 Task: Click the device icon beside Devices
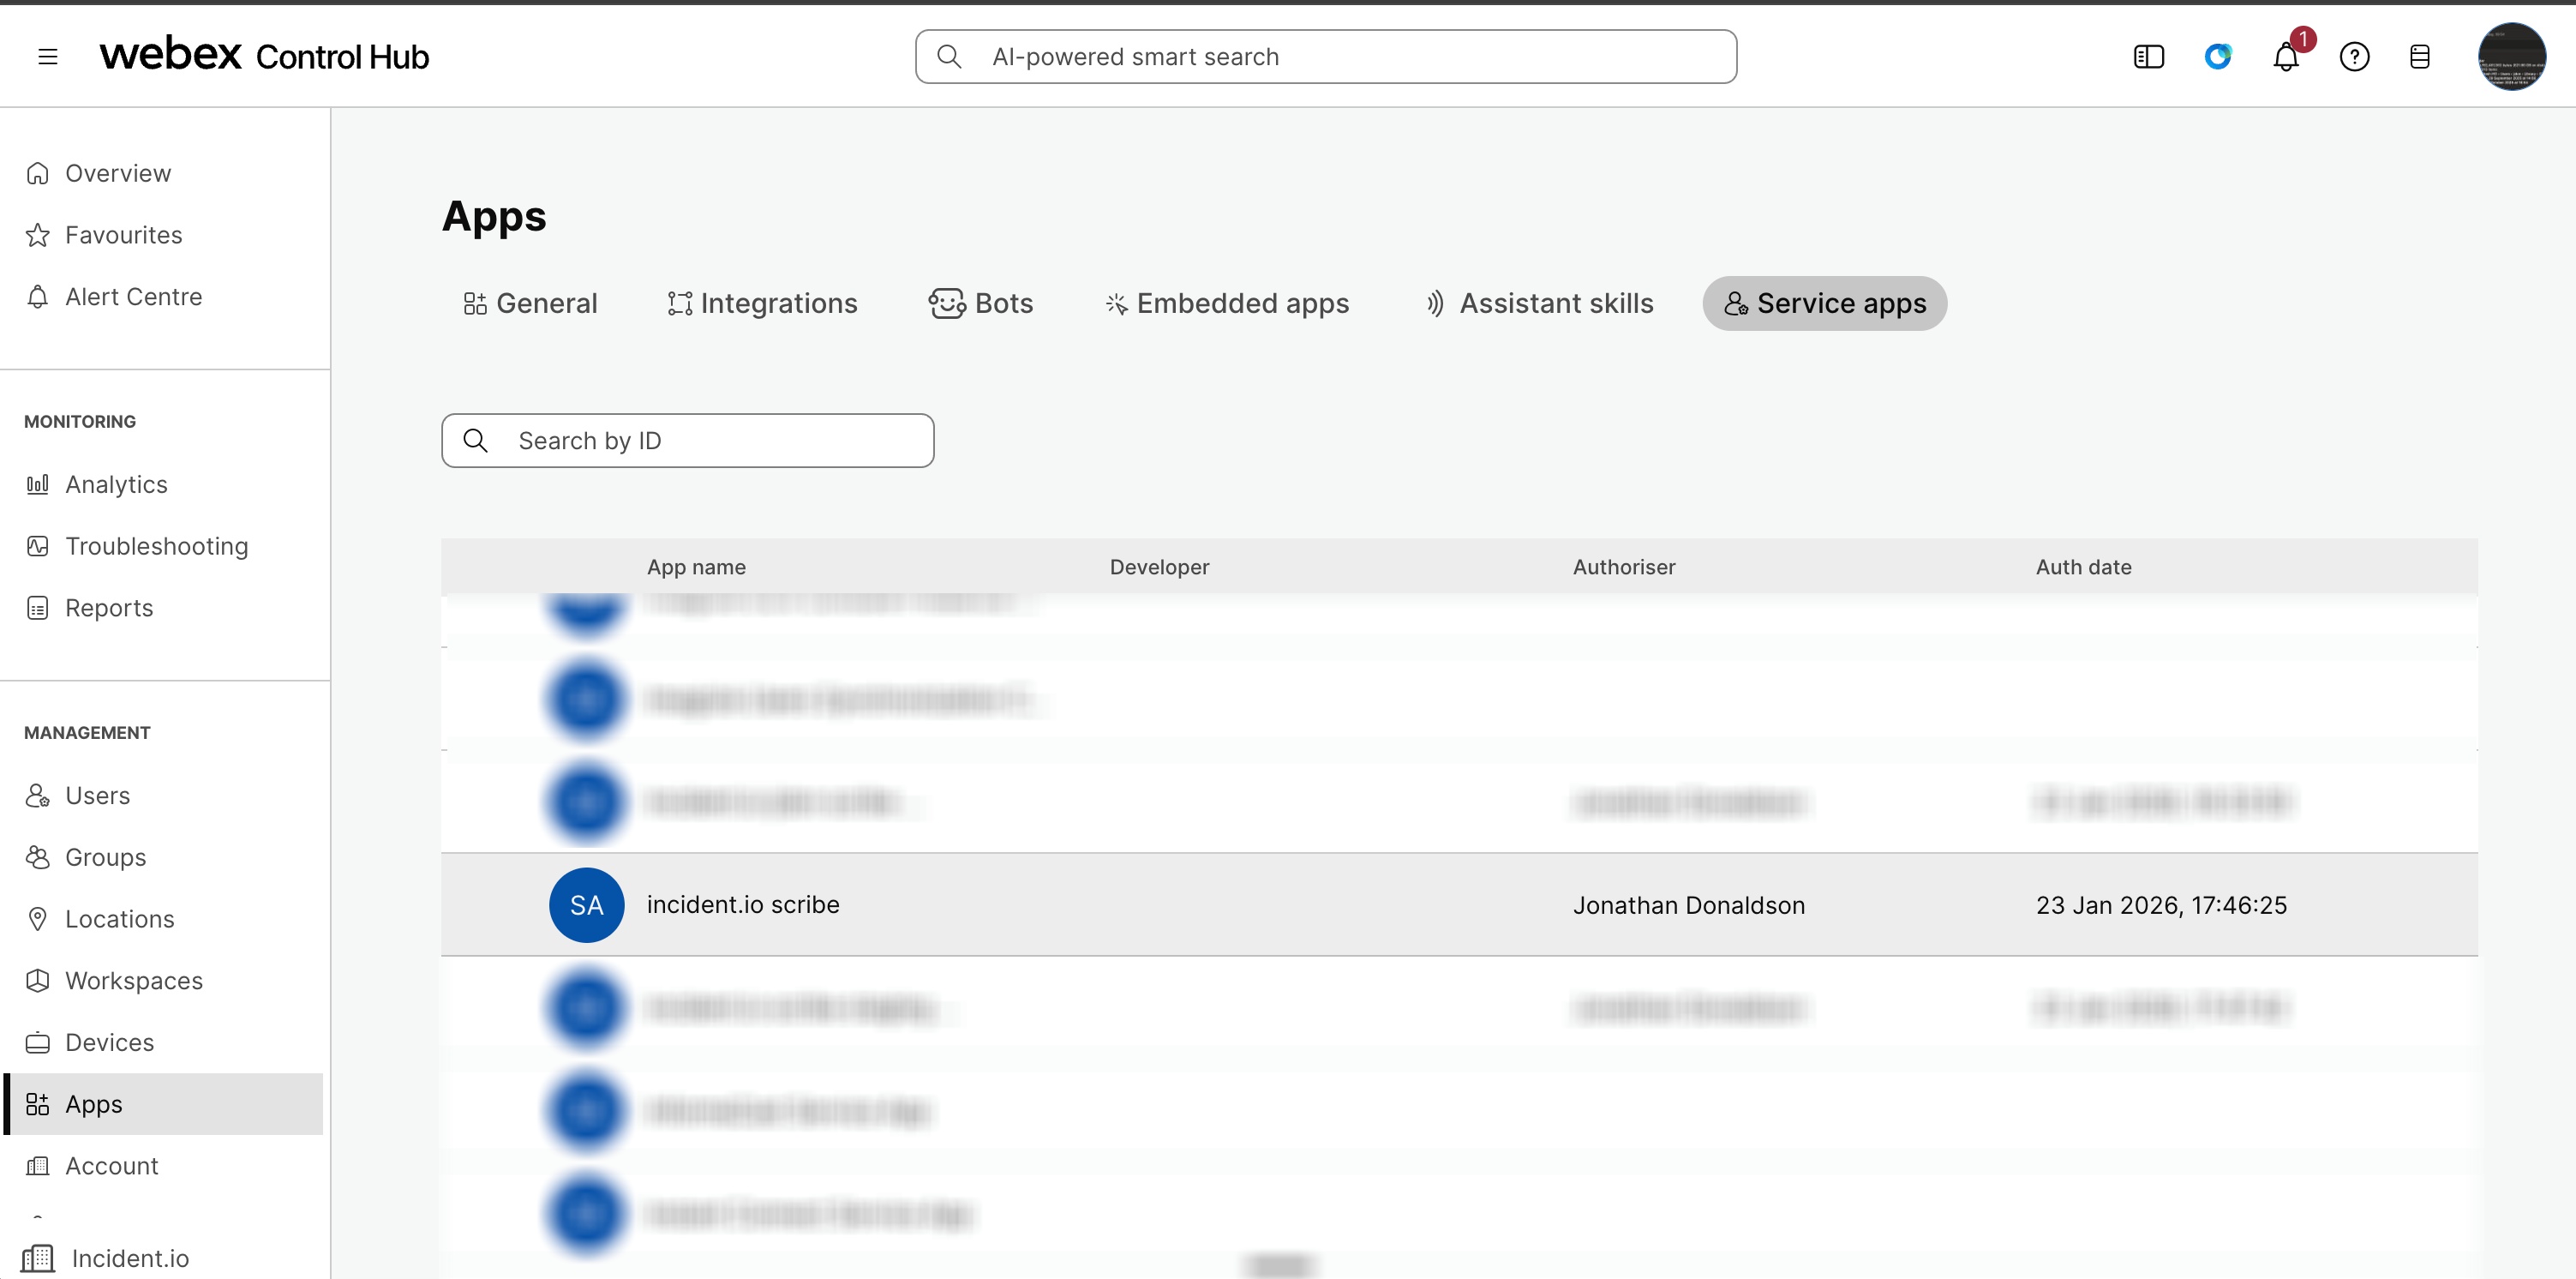(x=37, y=1042)
